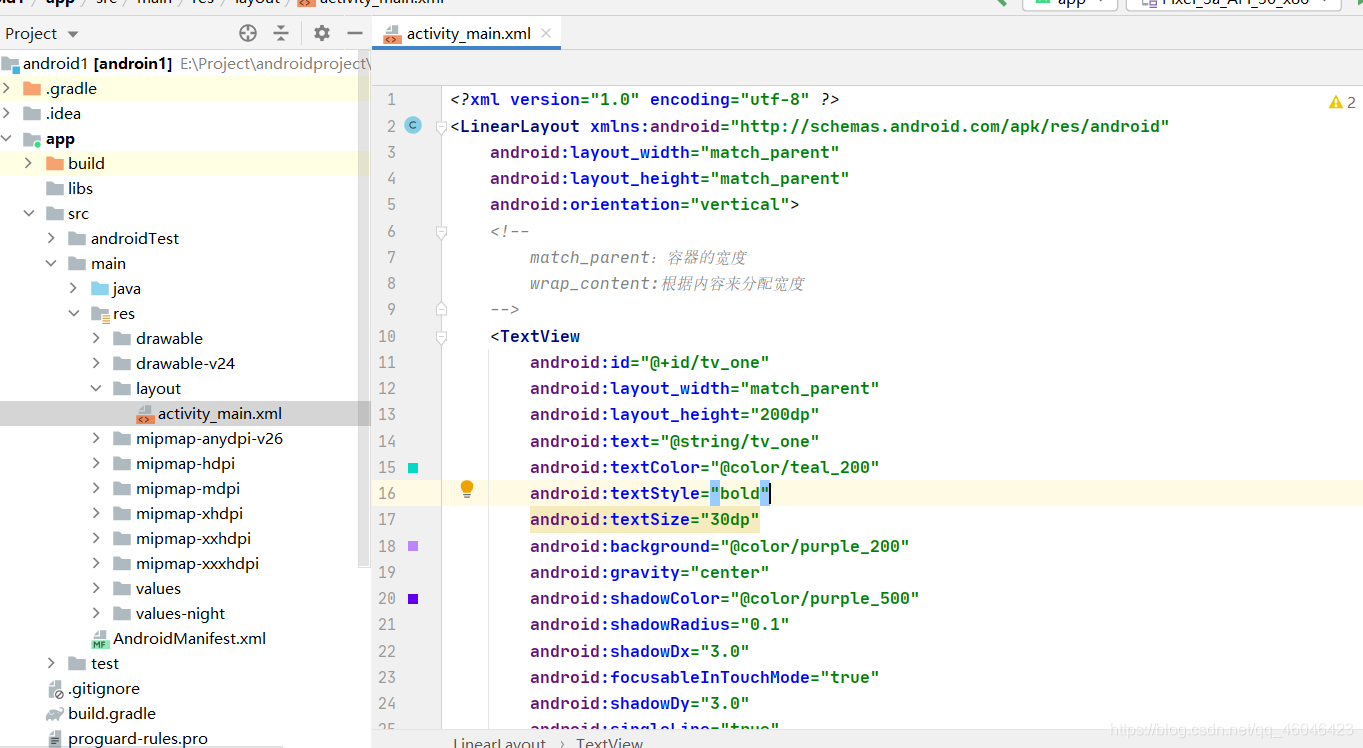This screenshot has height=748, width=1363.
Task: Click android:layout_height="200dp" line
Action: (675, 414)
